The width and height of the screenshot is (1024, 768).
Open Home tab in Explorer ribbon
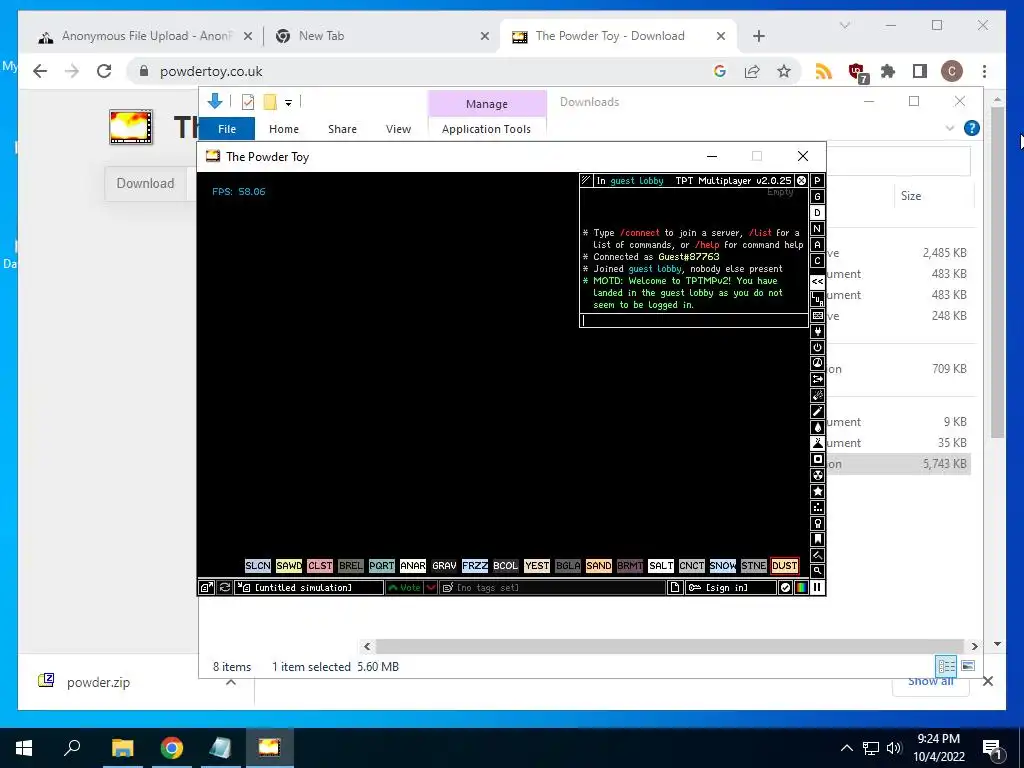click(283, 129)
